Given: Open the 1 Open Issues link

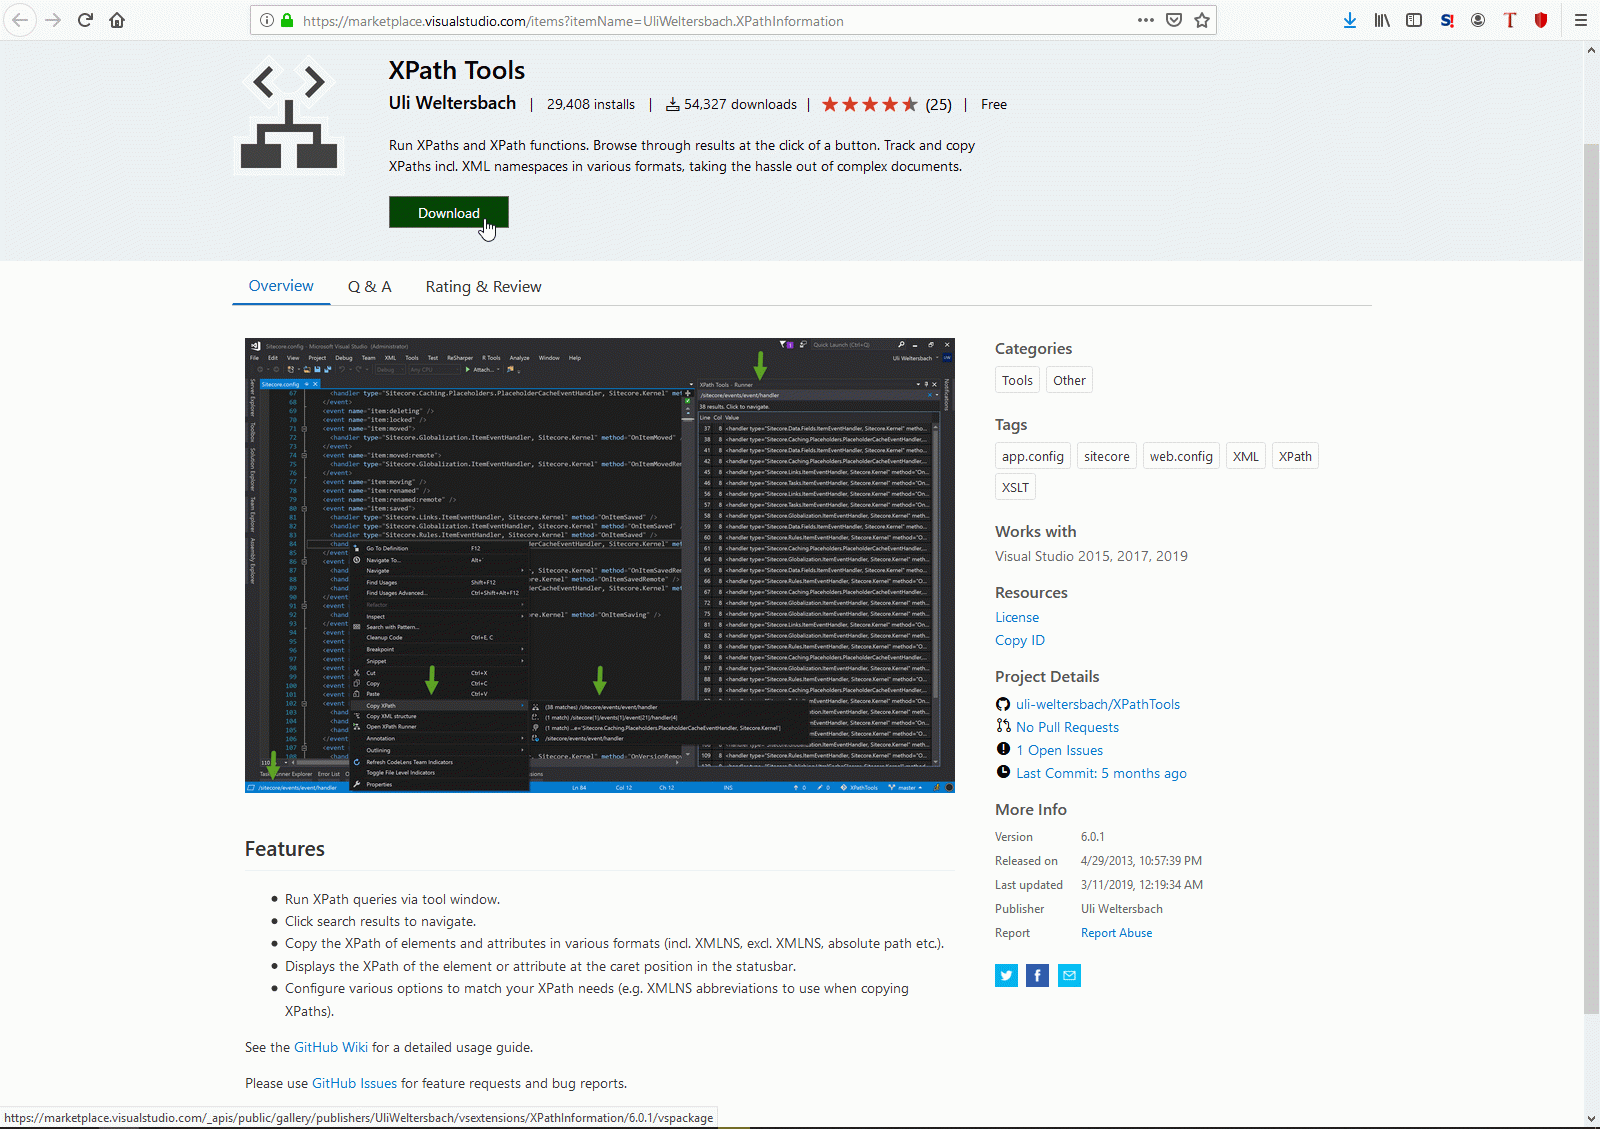Looking at the screenshot, I should coord(1060,750).
